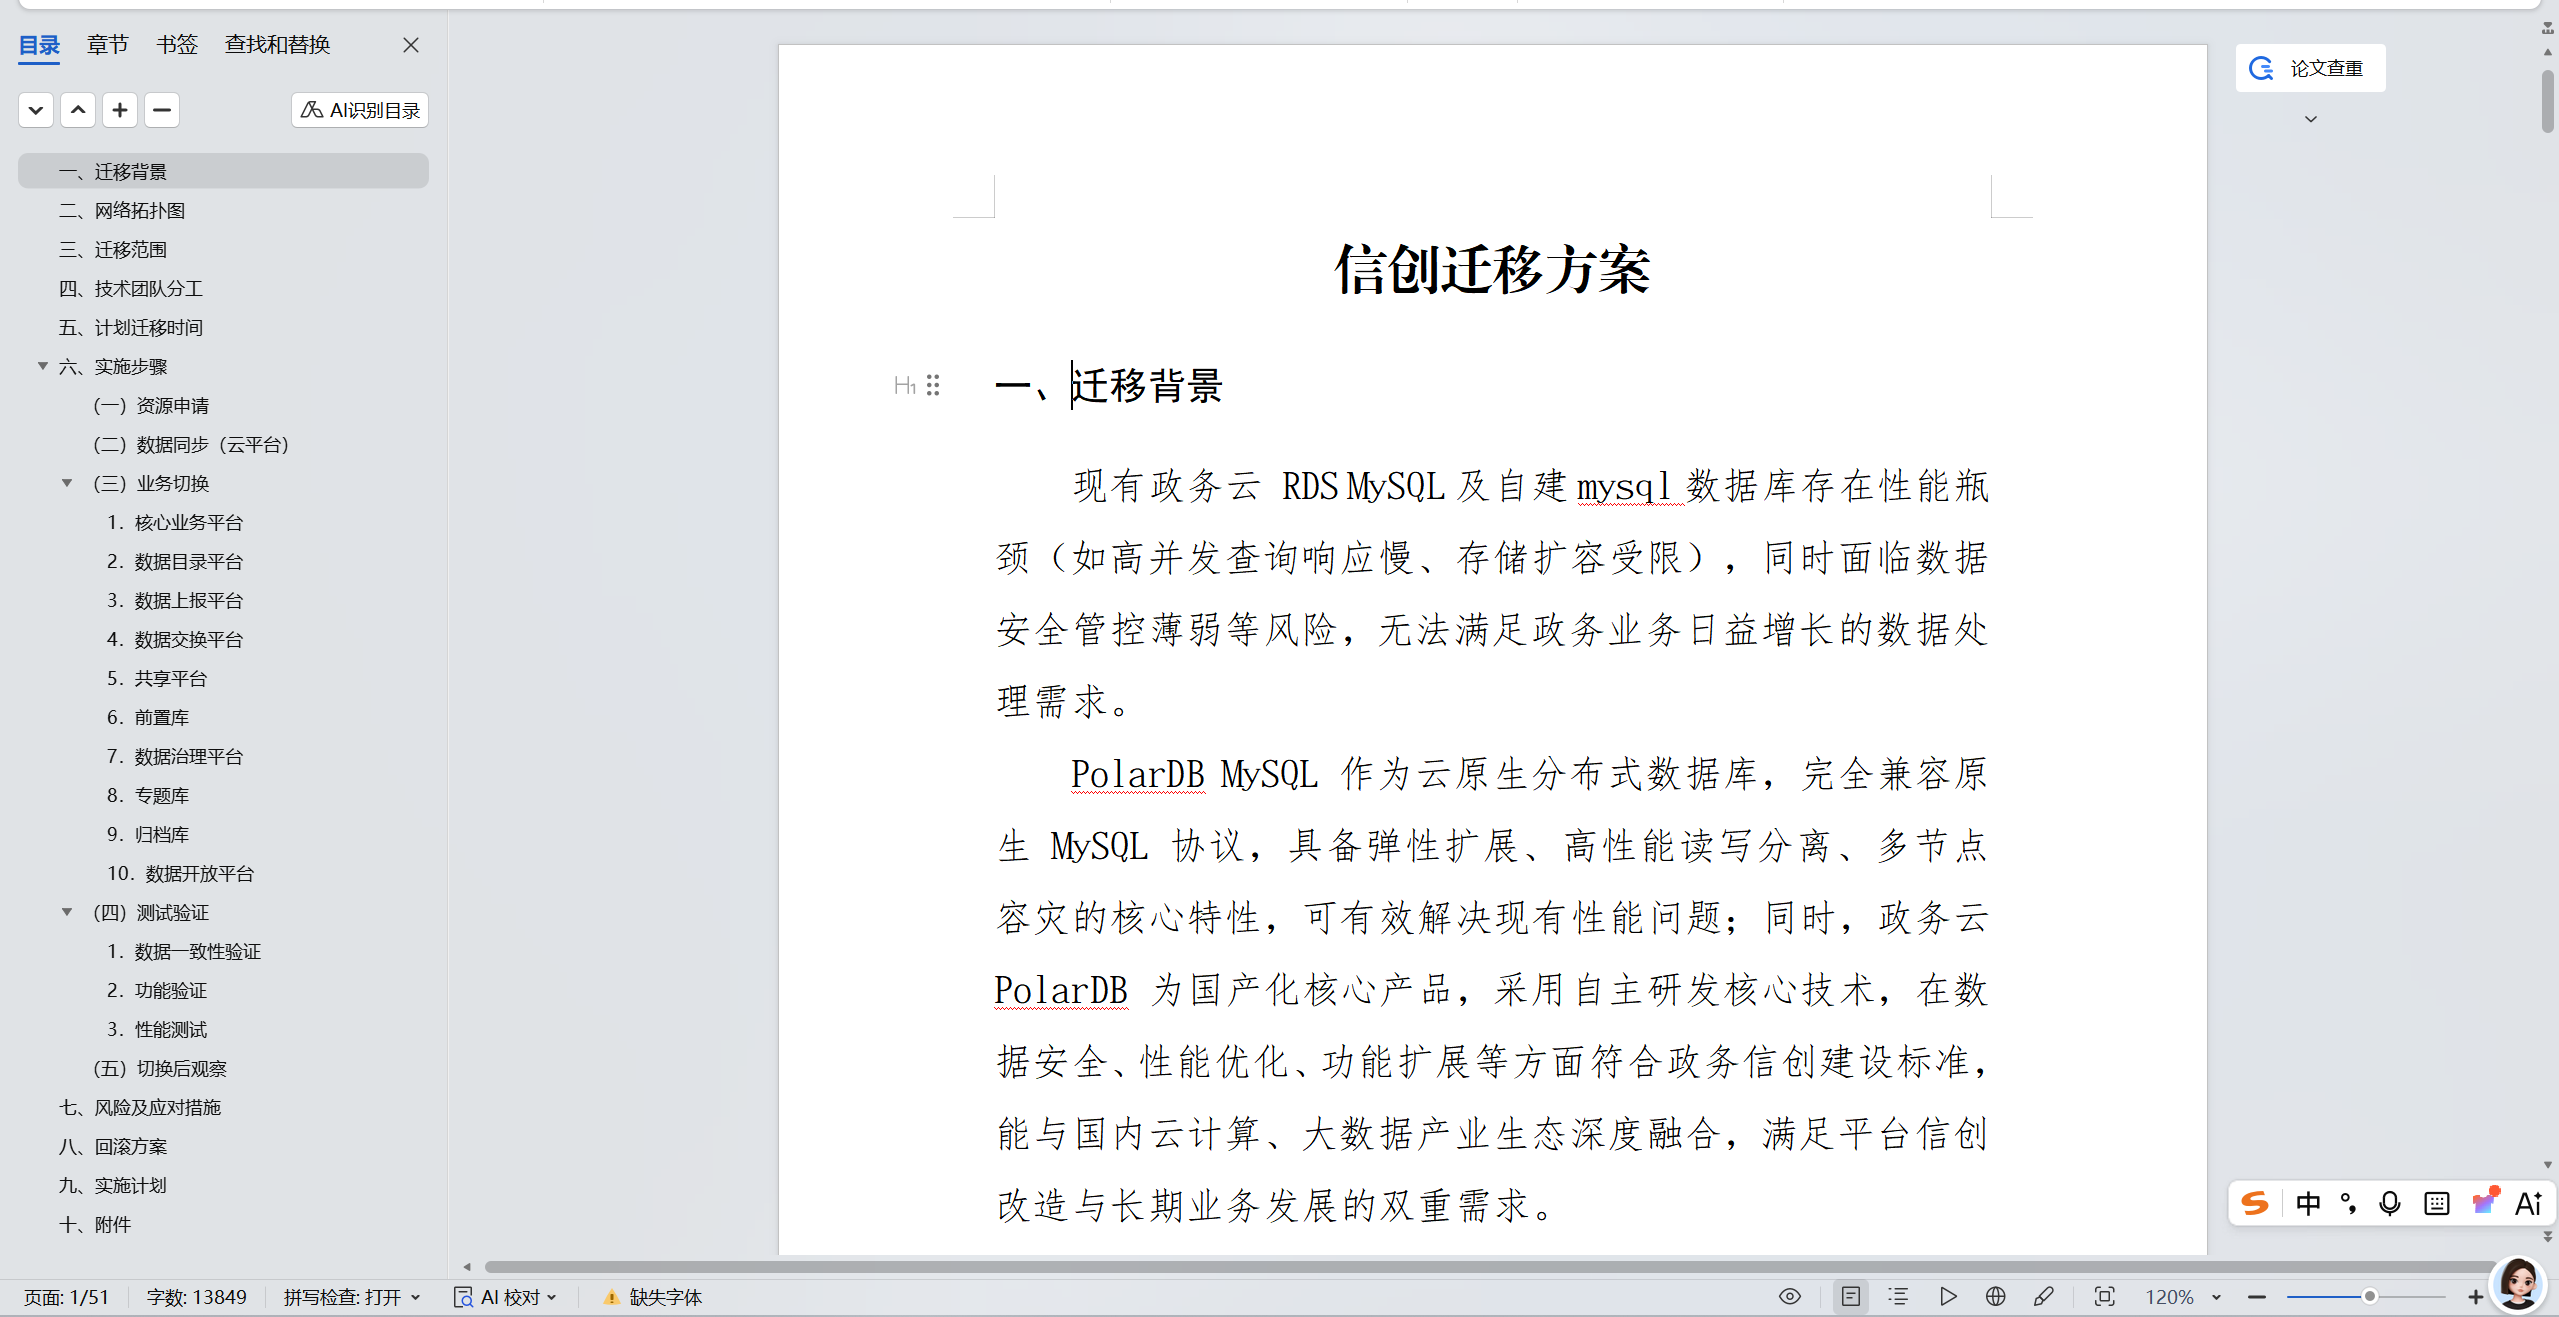
Task: Toggle page view mode button
Action: point(1851,1297)
